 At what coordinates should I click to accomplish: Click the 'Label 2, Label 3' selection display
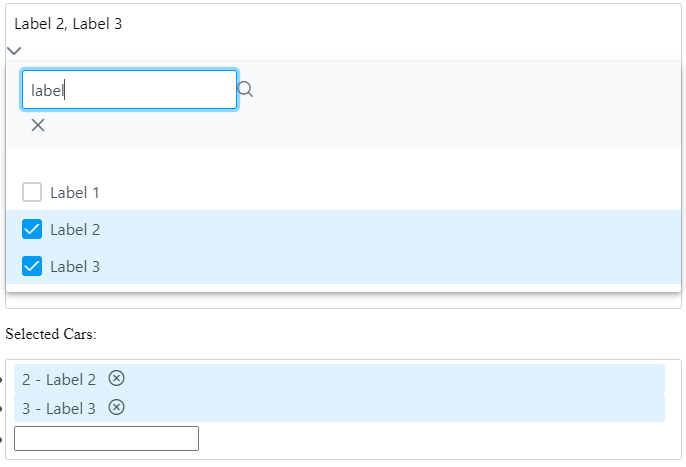68,24
